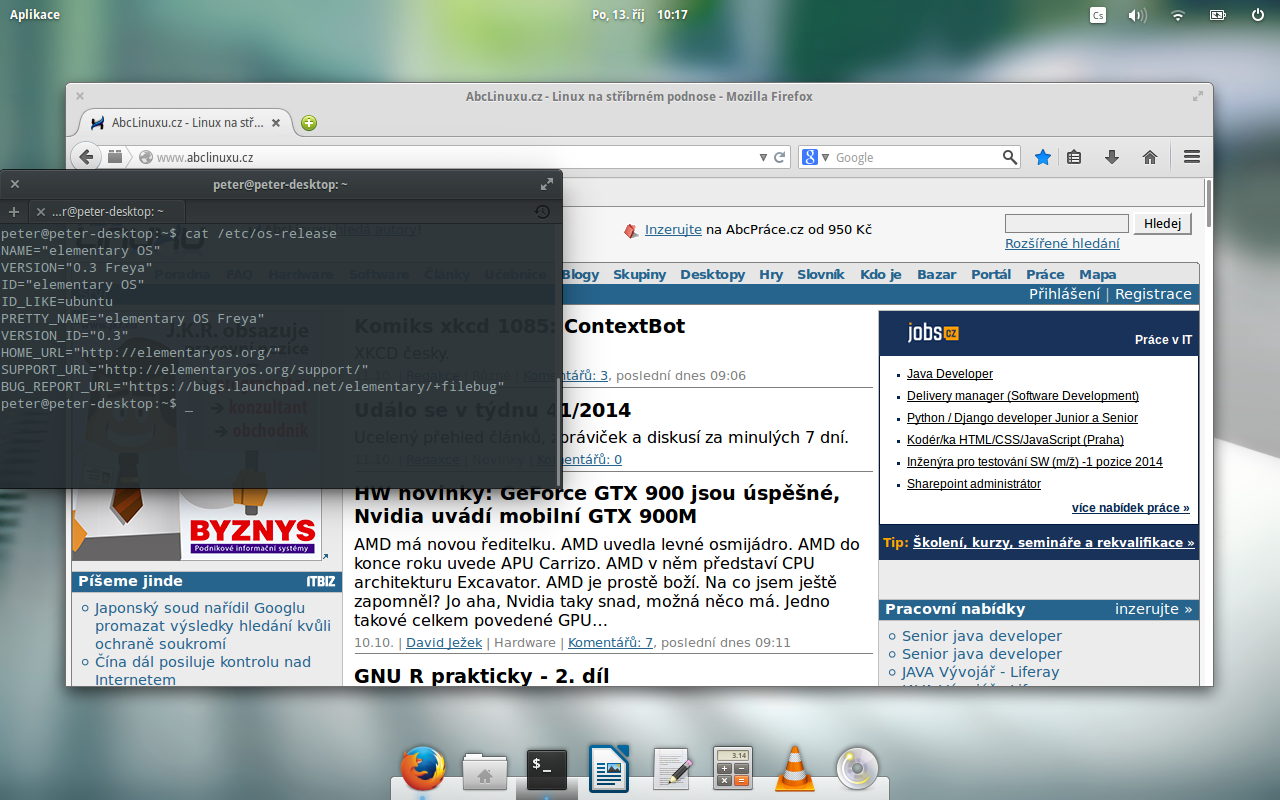Open the David Ježek author link
This screenshot has height=800, width=1280.
[446, 642]
